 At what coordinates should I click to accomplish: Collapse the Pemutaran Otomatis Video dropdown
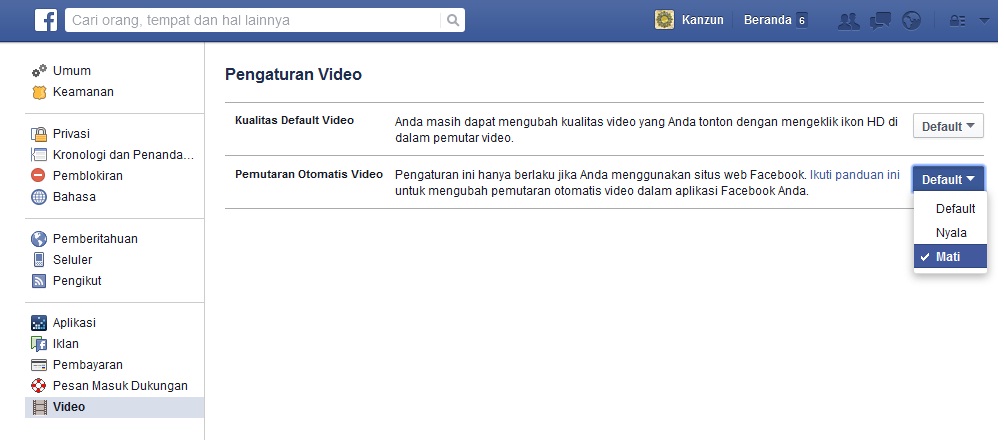[948, 180]
